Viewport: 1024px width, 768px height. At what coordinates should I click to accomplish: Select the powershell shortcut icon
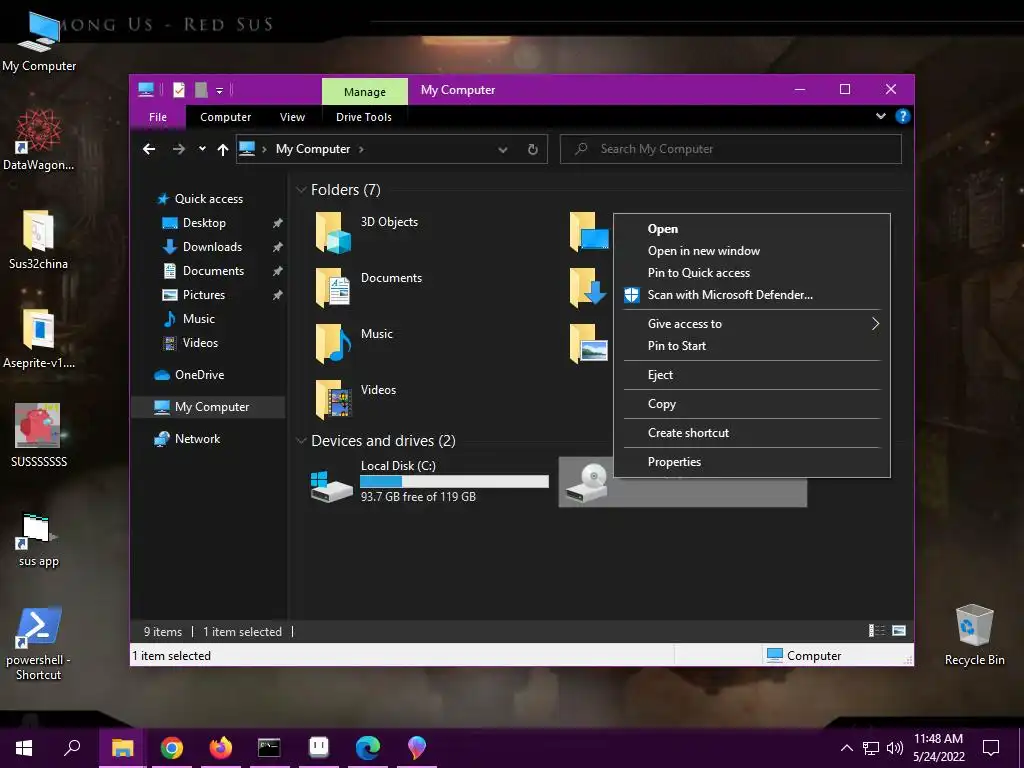(39, 643)
